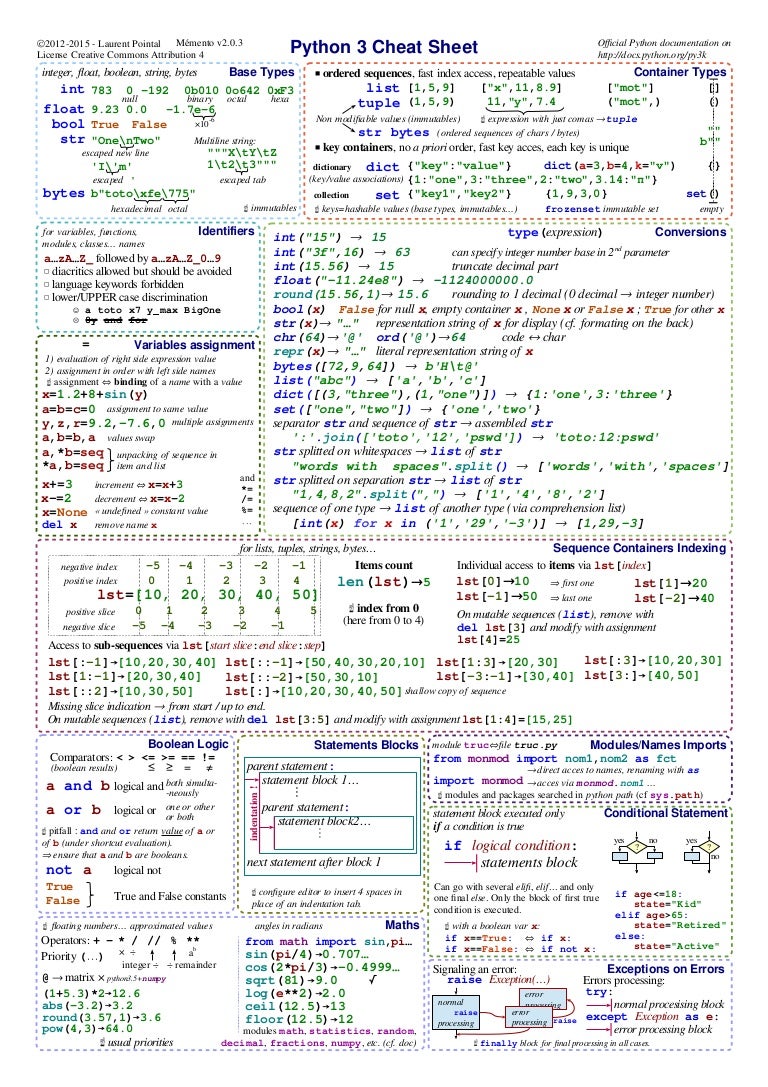Click the left yes/no flowchart diamond
Screen dimensions: 768x1087
pyautogui.click(x=633, y=851)
